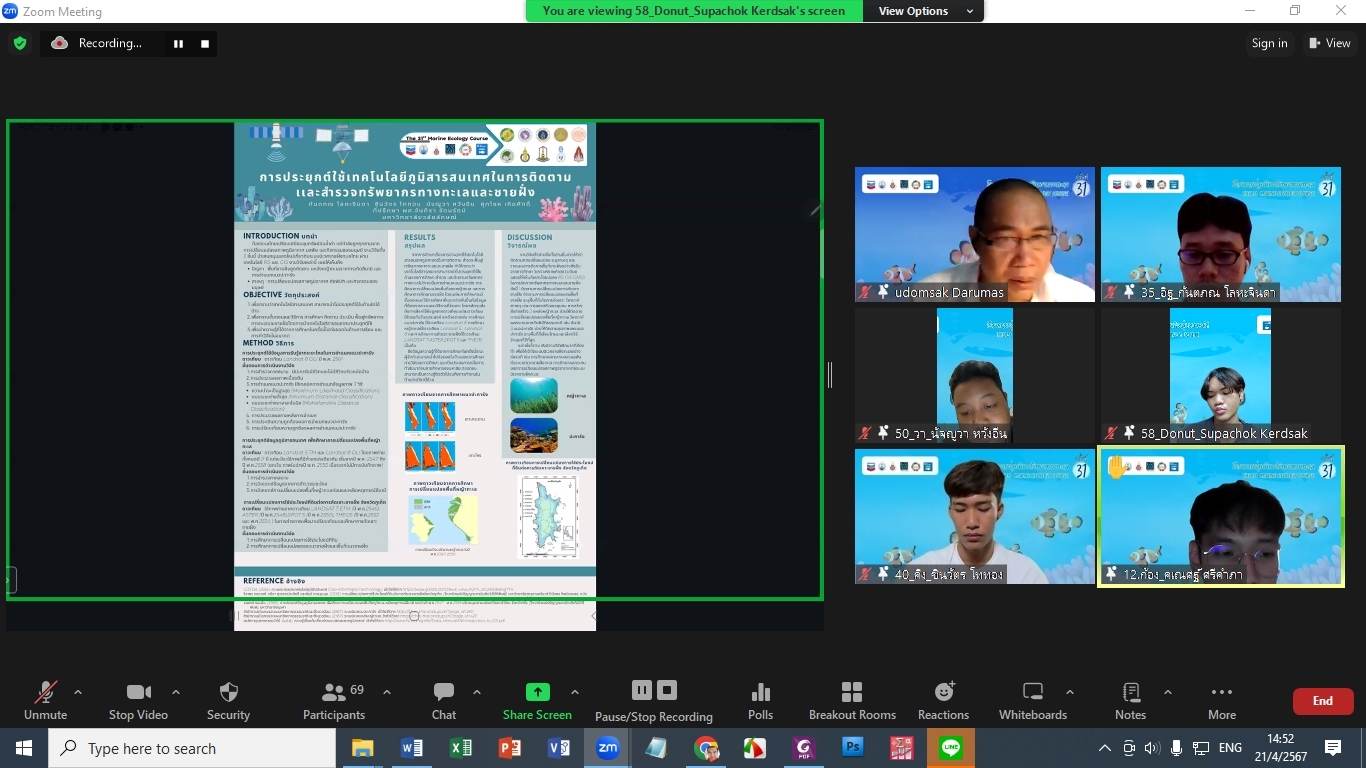Open the Chat panel

444,700
